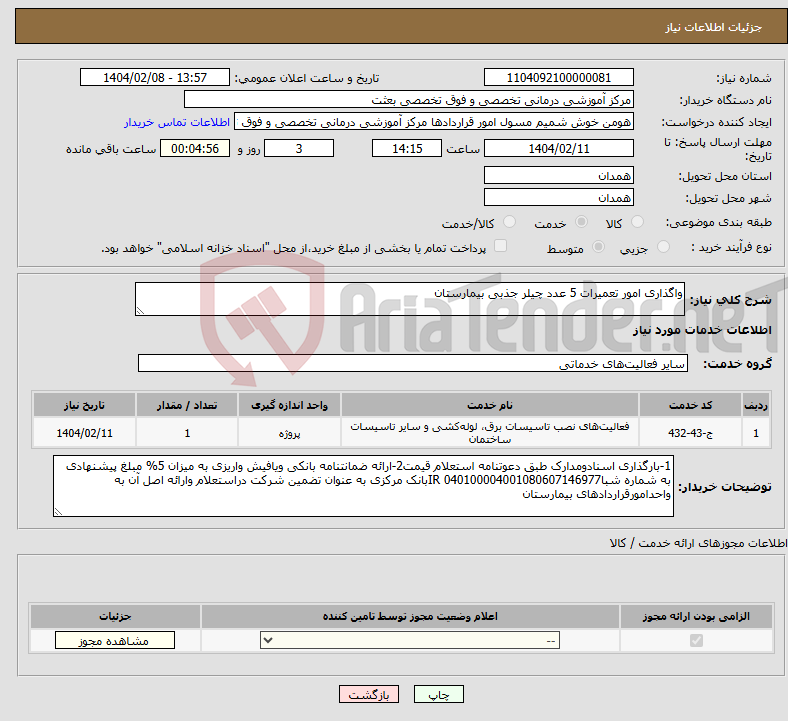Click the ردیف column header

pyautogui.click(x=756, y=405)
